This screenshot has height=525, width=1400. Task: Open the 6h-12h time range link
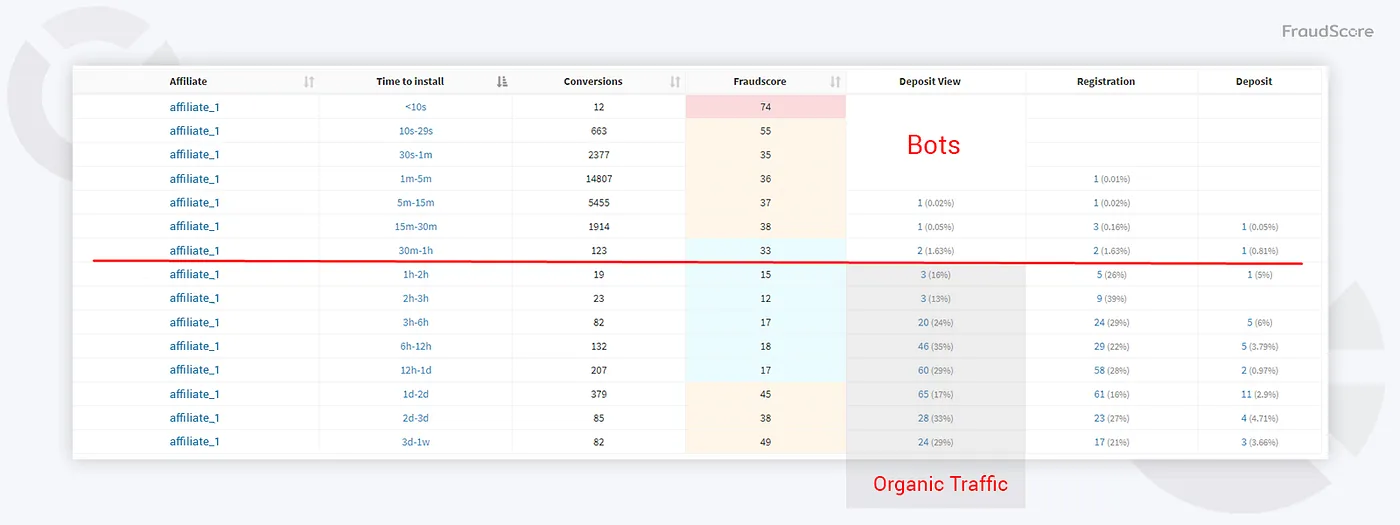pos(417,346)
